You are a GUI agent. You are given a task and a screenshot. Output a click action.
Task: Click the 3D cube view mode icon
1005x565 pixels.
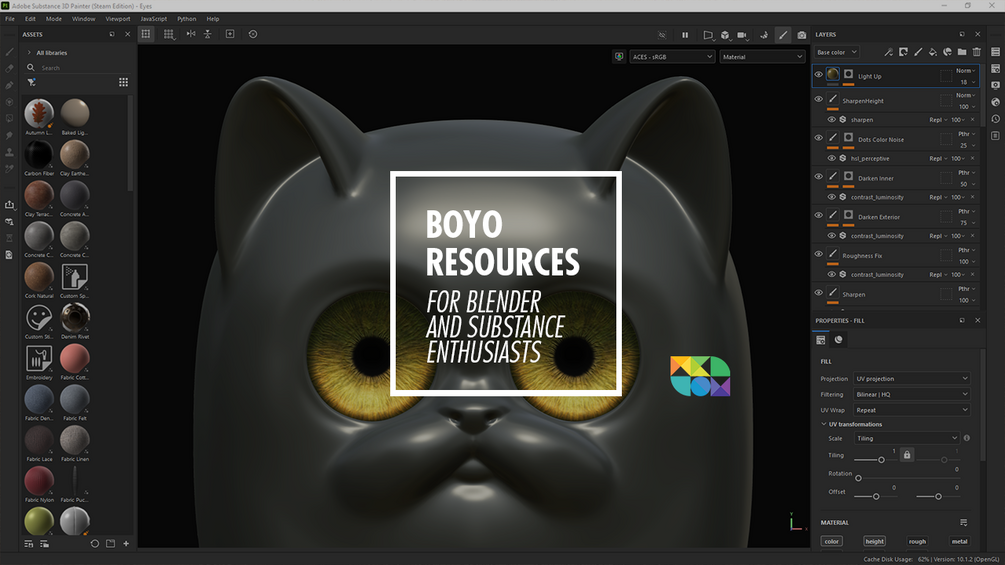[x=725, y=35]
